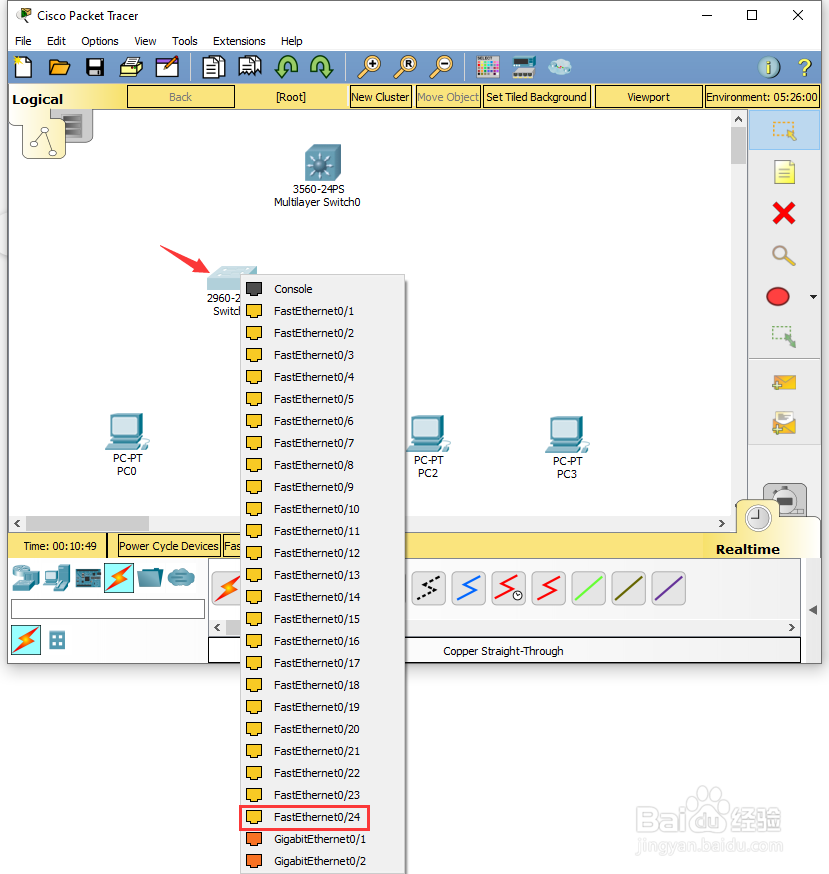Choose the red X Delete tool
829x874 pixels.
click(x=784, y=213)
